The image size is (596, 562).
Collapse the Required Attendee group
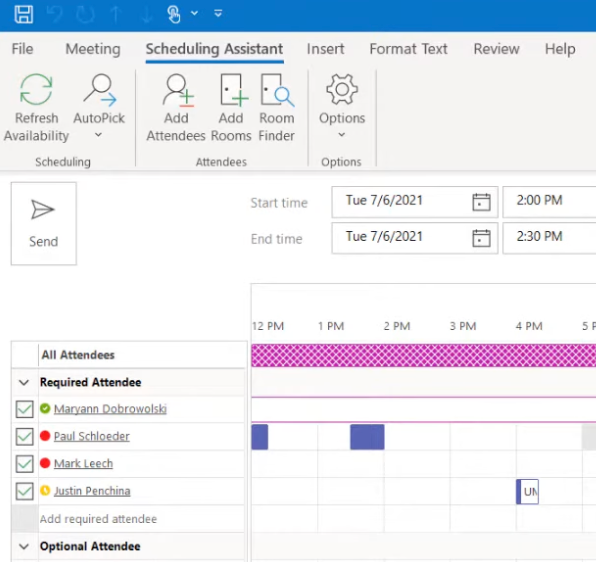click(24, 382)
